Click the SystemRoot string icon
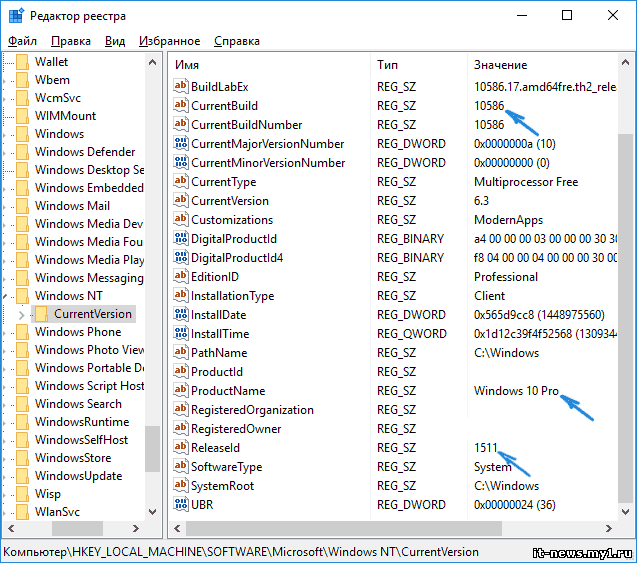The image size is (637, 563). pos(180,485)
